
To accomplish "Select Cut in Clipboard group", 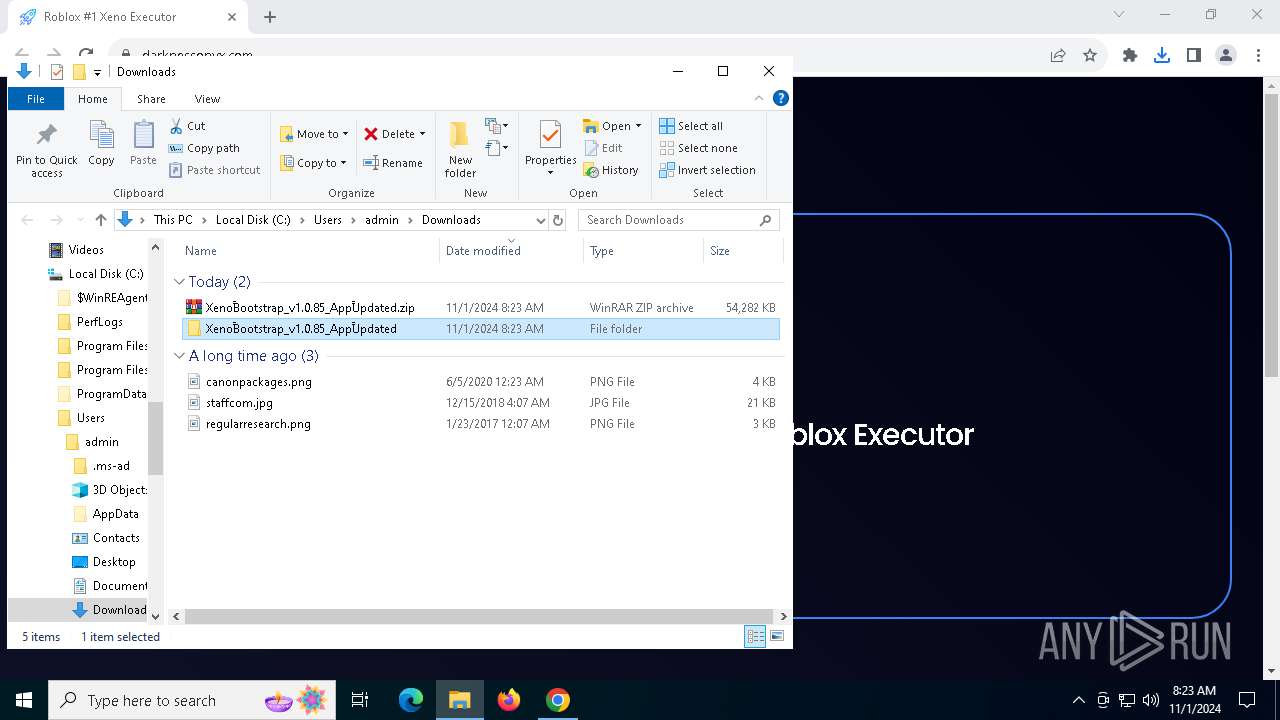I will [187, 126].
